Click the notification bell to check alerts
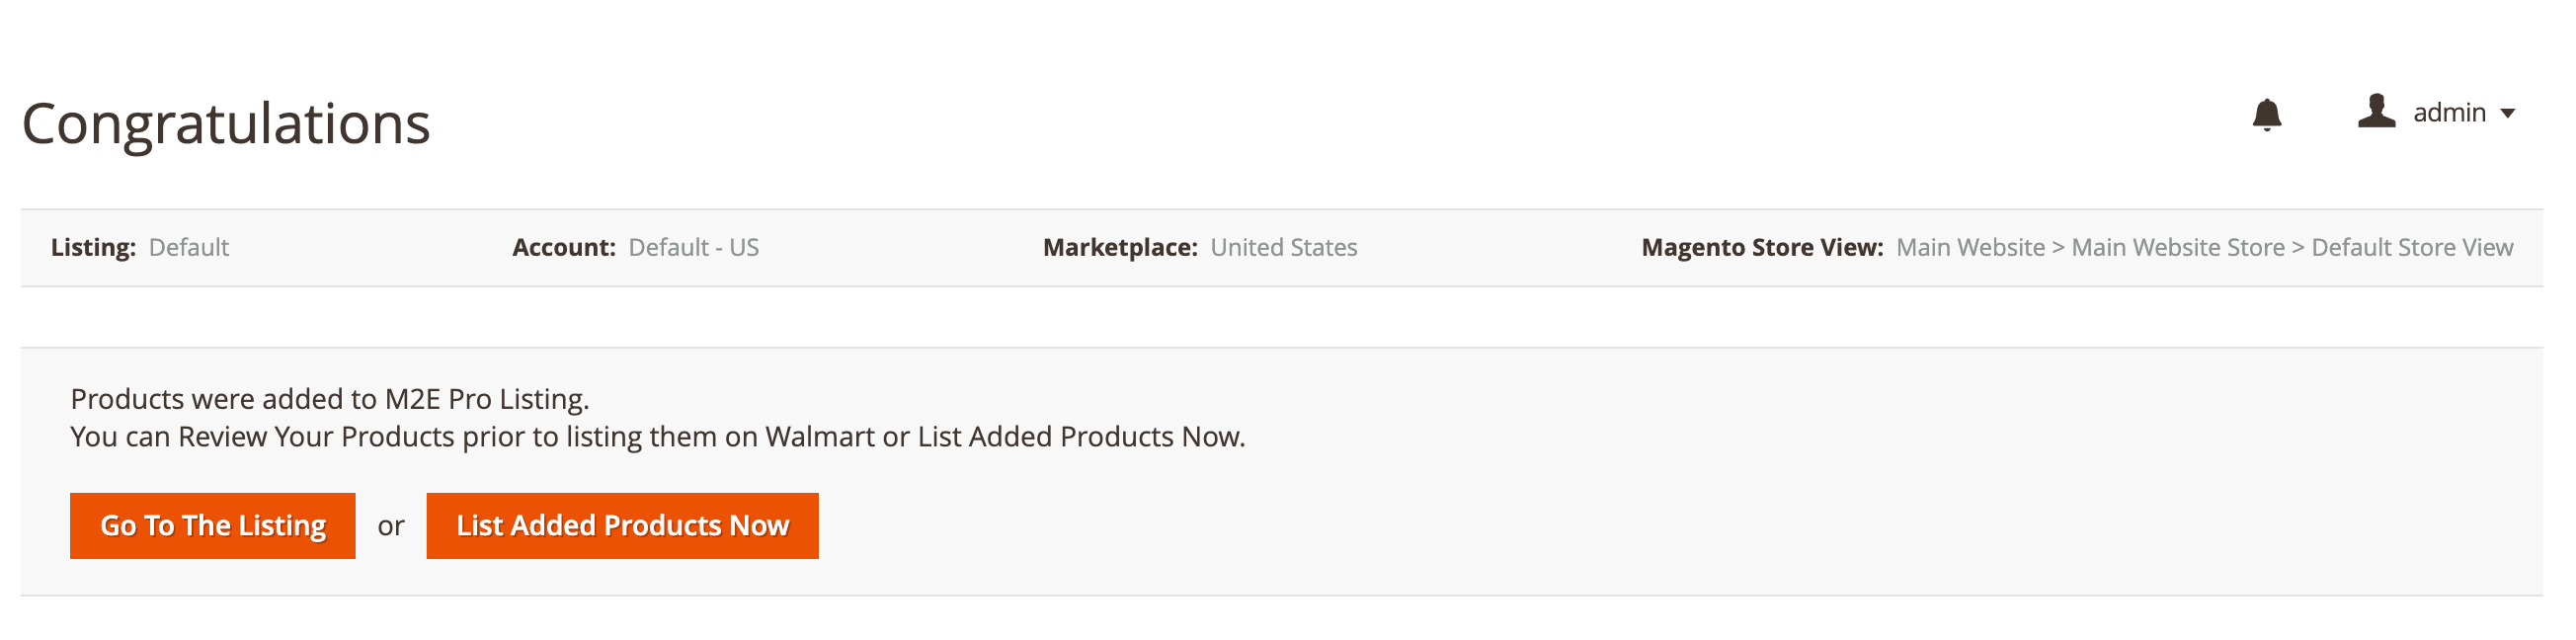 point(2268,114)
